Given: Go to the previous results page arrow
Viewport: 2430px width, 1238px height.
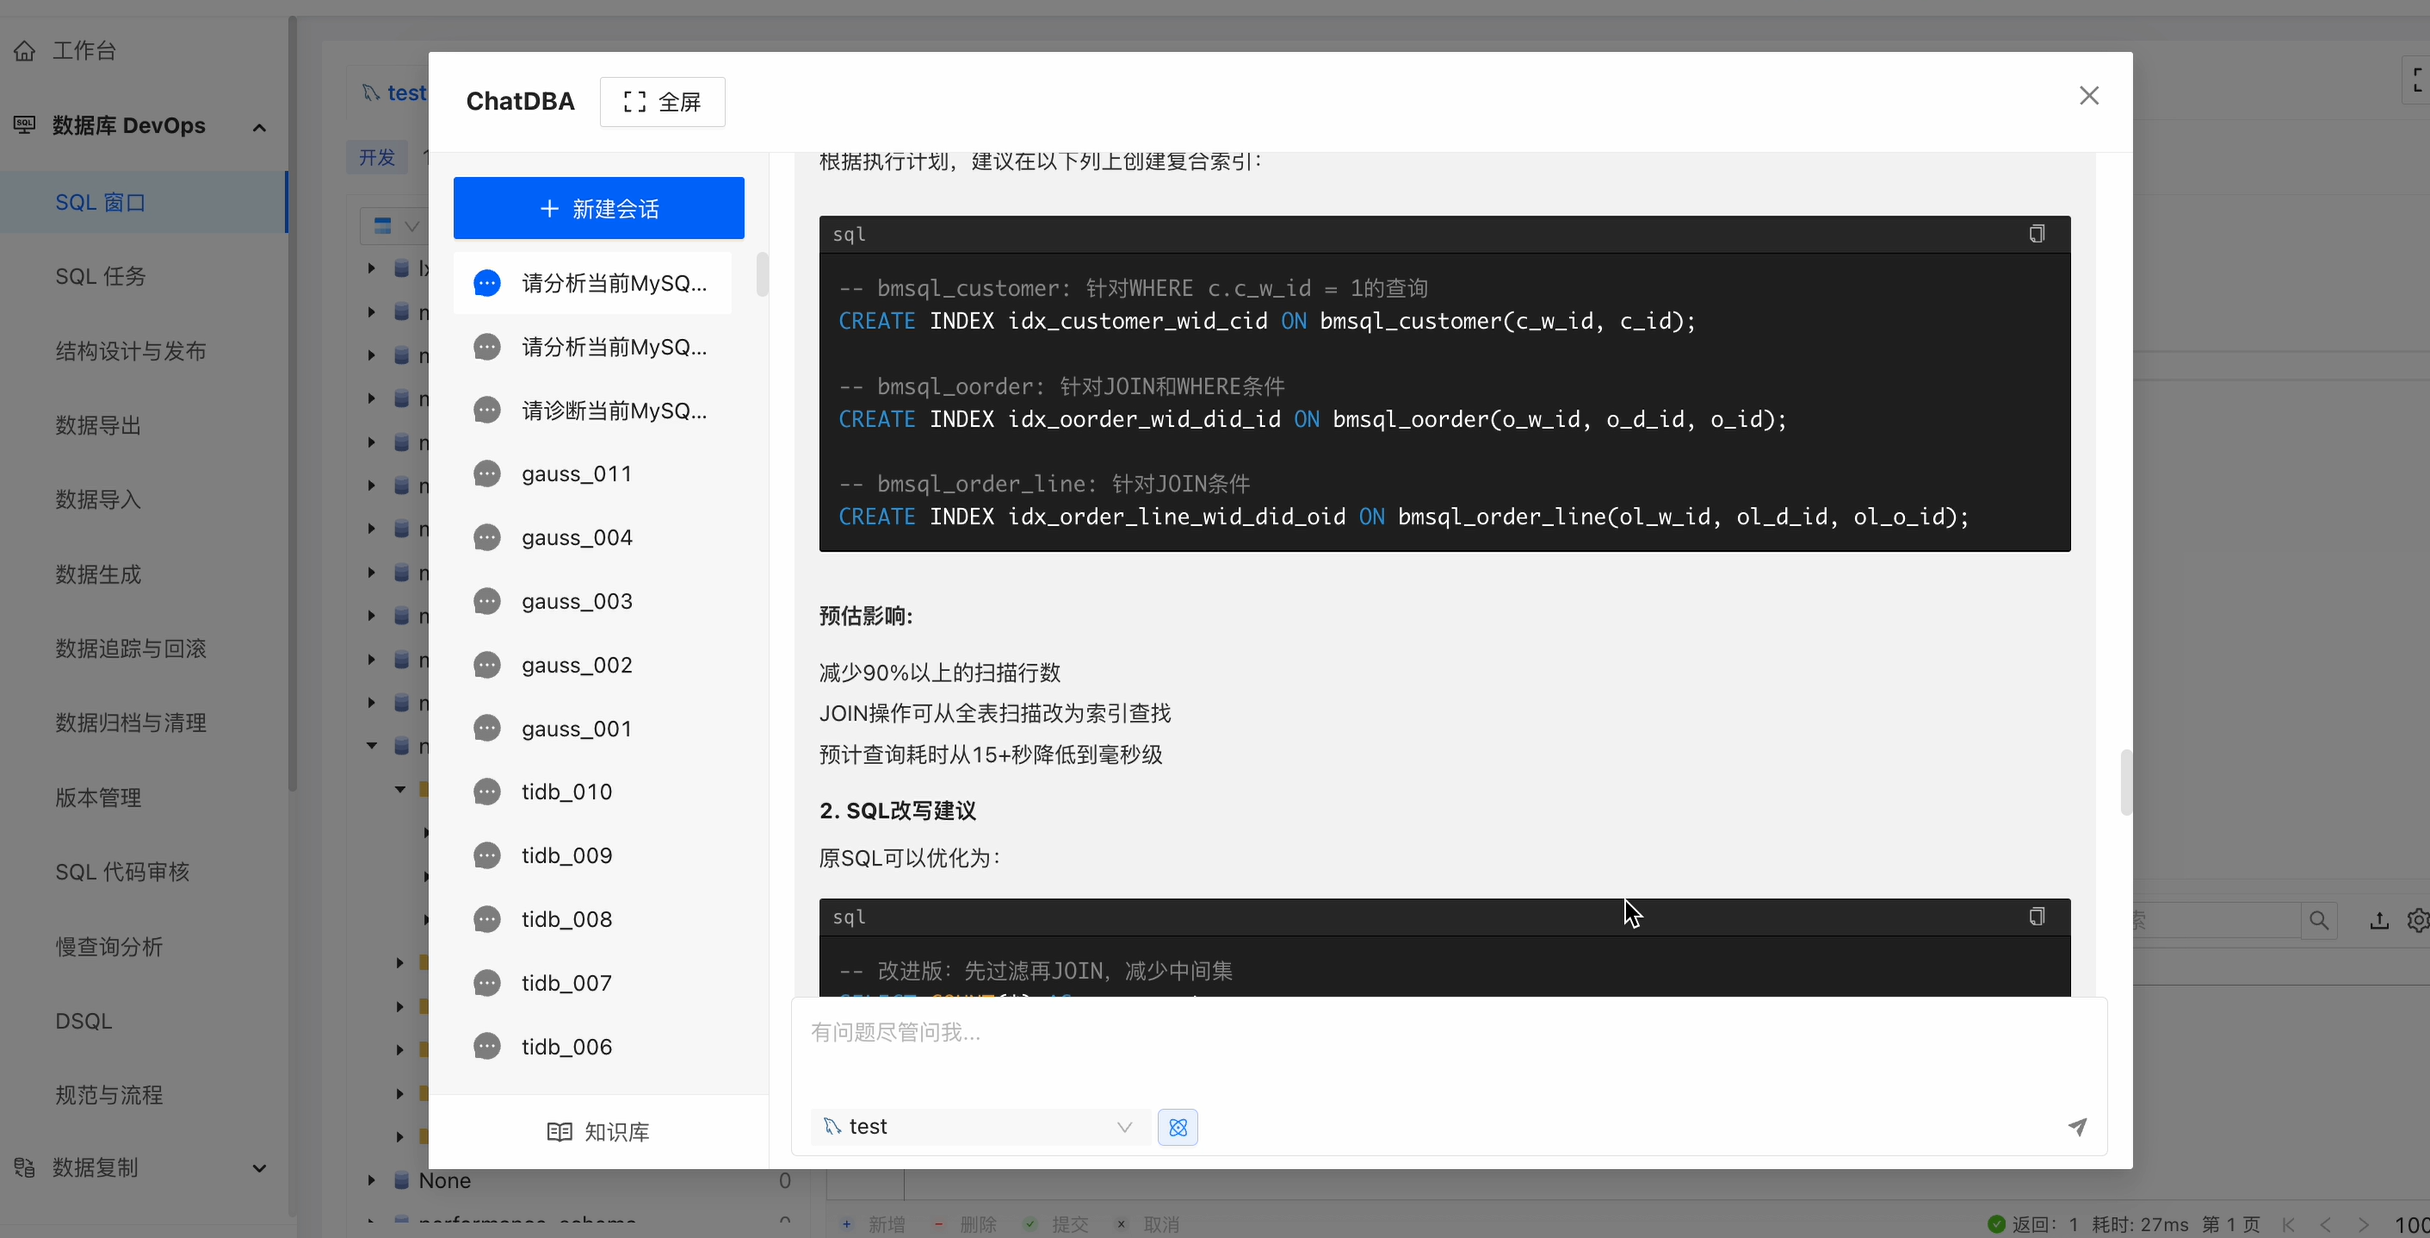Looking at the screenshot, I should (2325, 1225).
